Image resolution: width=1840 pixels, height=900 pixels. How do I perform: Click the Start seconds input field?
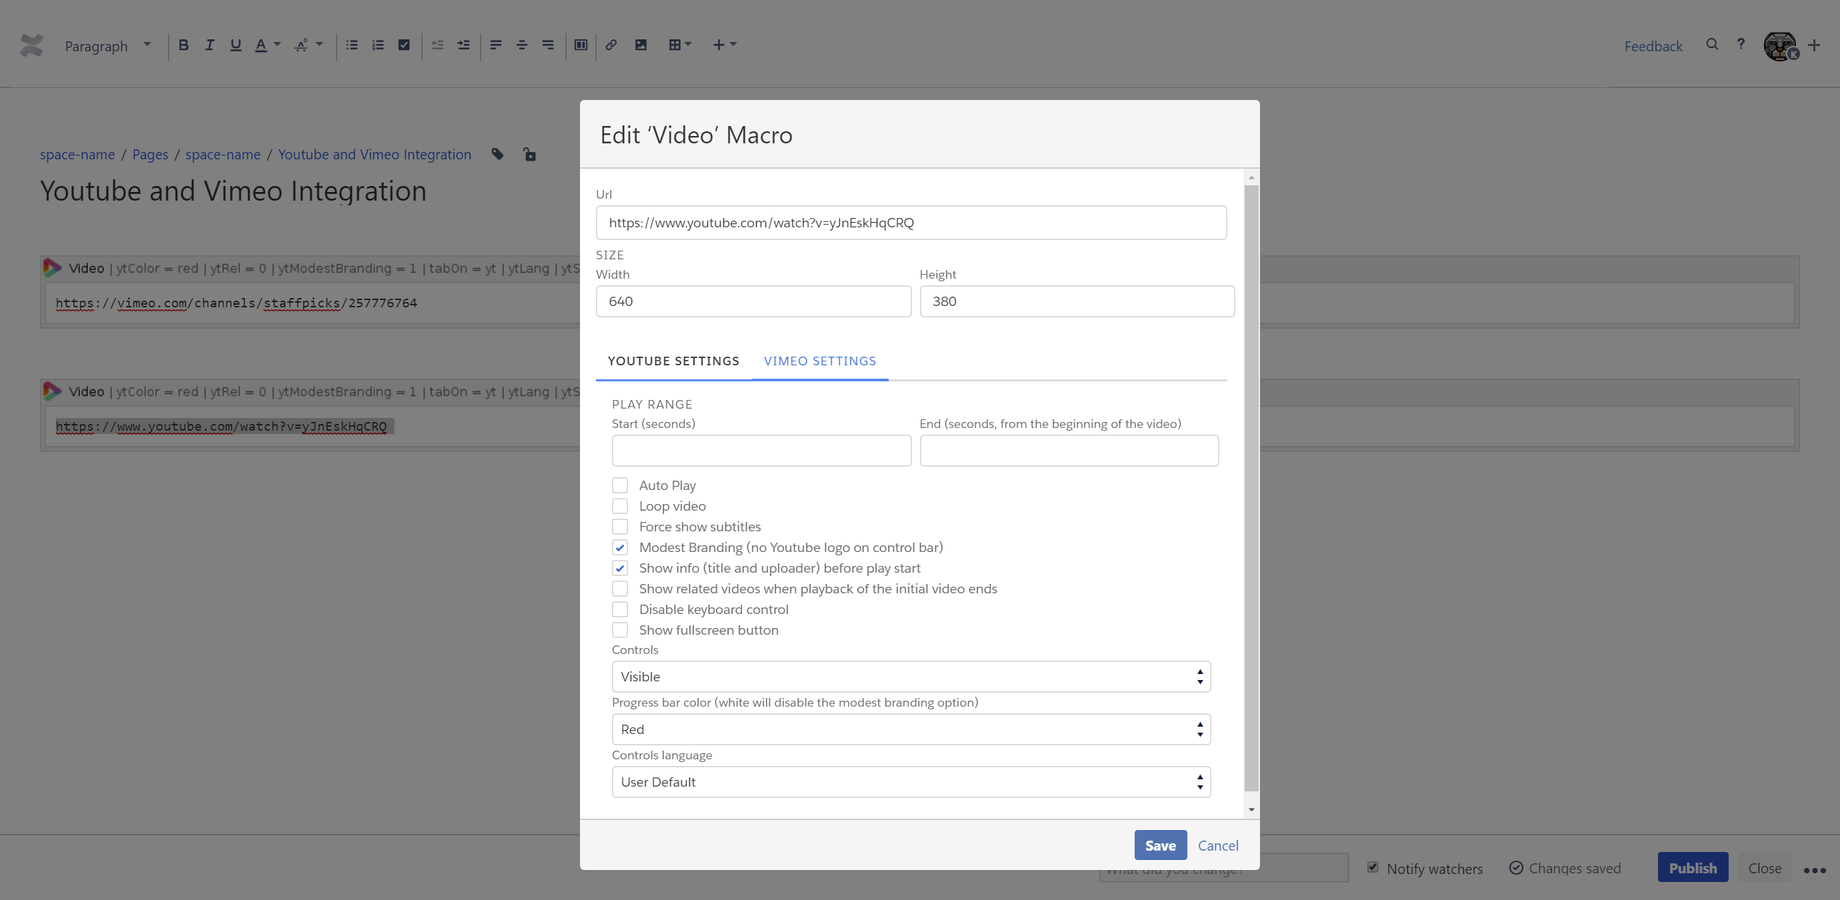(761, 450)
